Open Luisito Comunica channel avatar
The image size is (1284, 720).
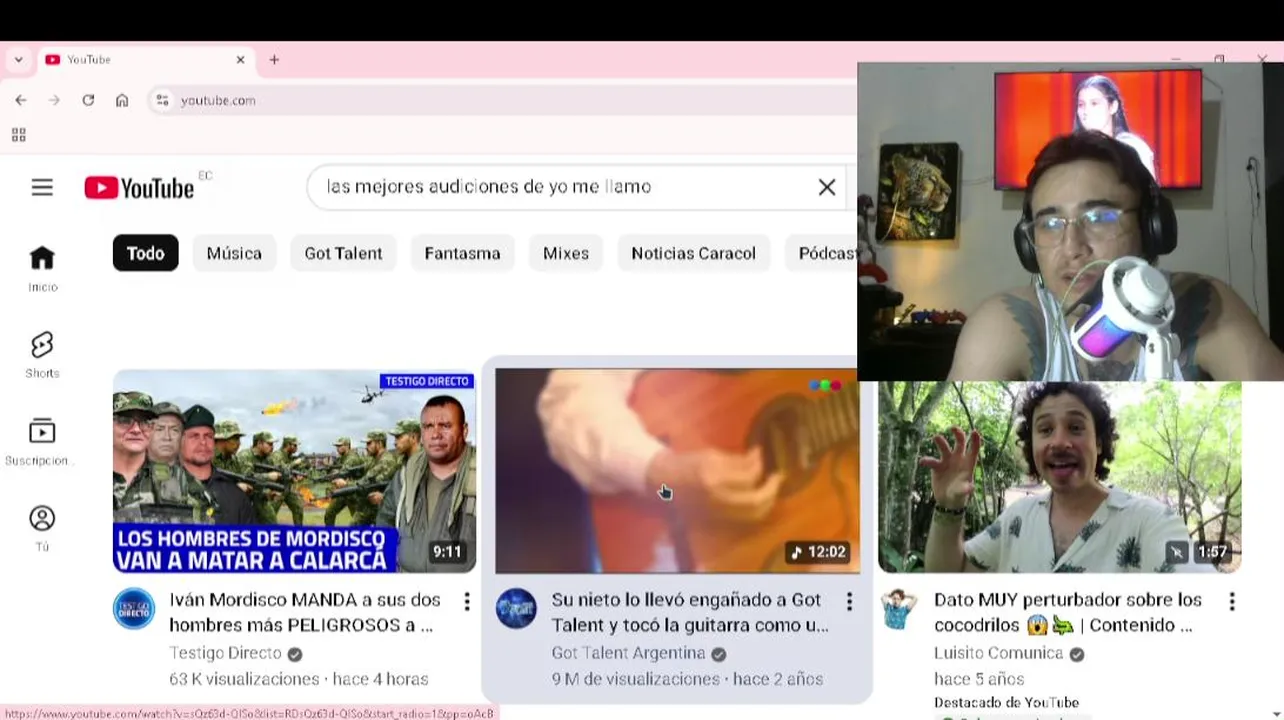pyautogui.click(x=899, y=608)
